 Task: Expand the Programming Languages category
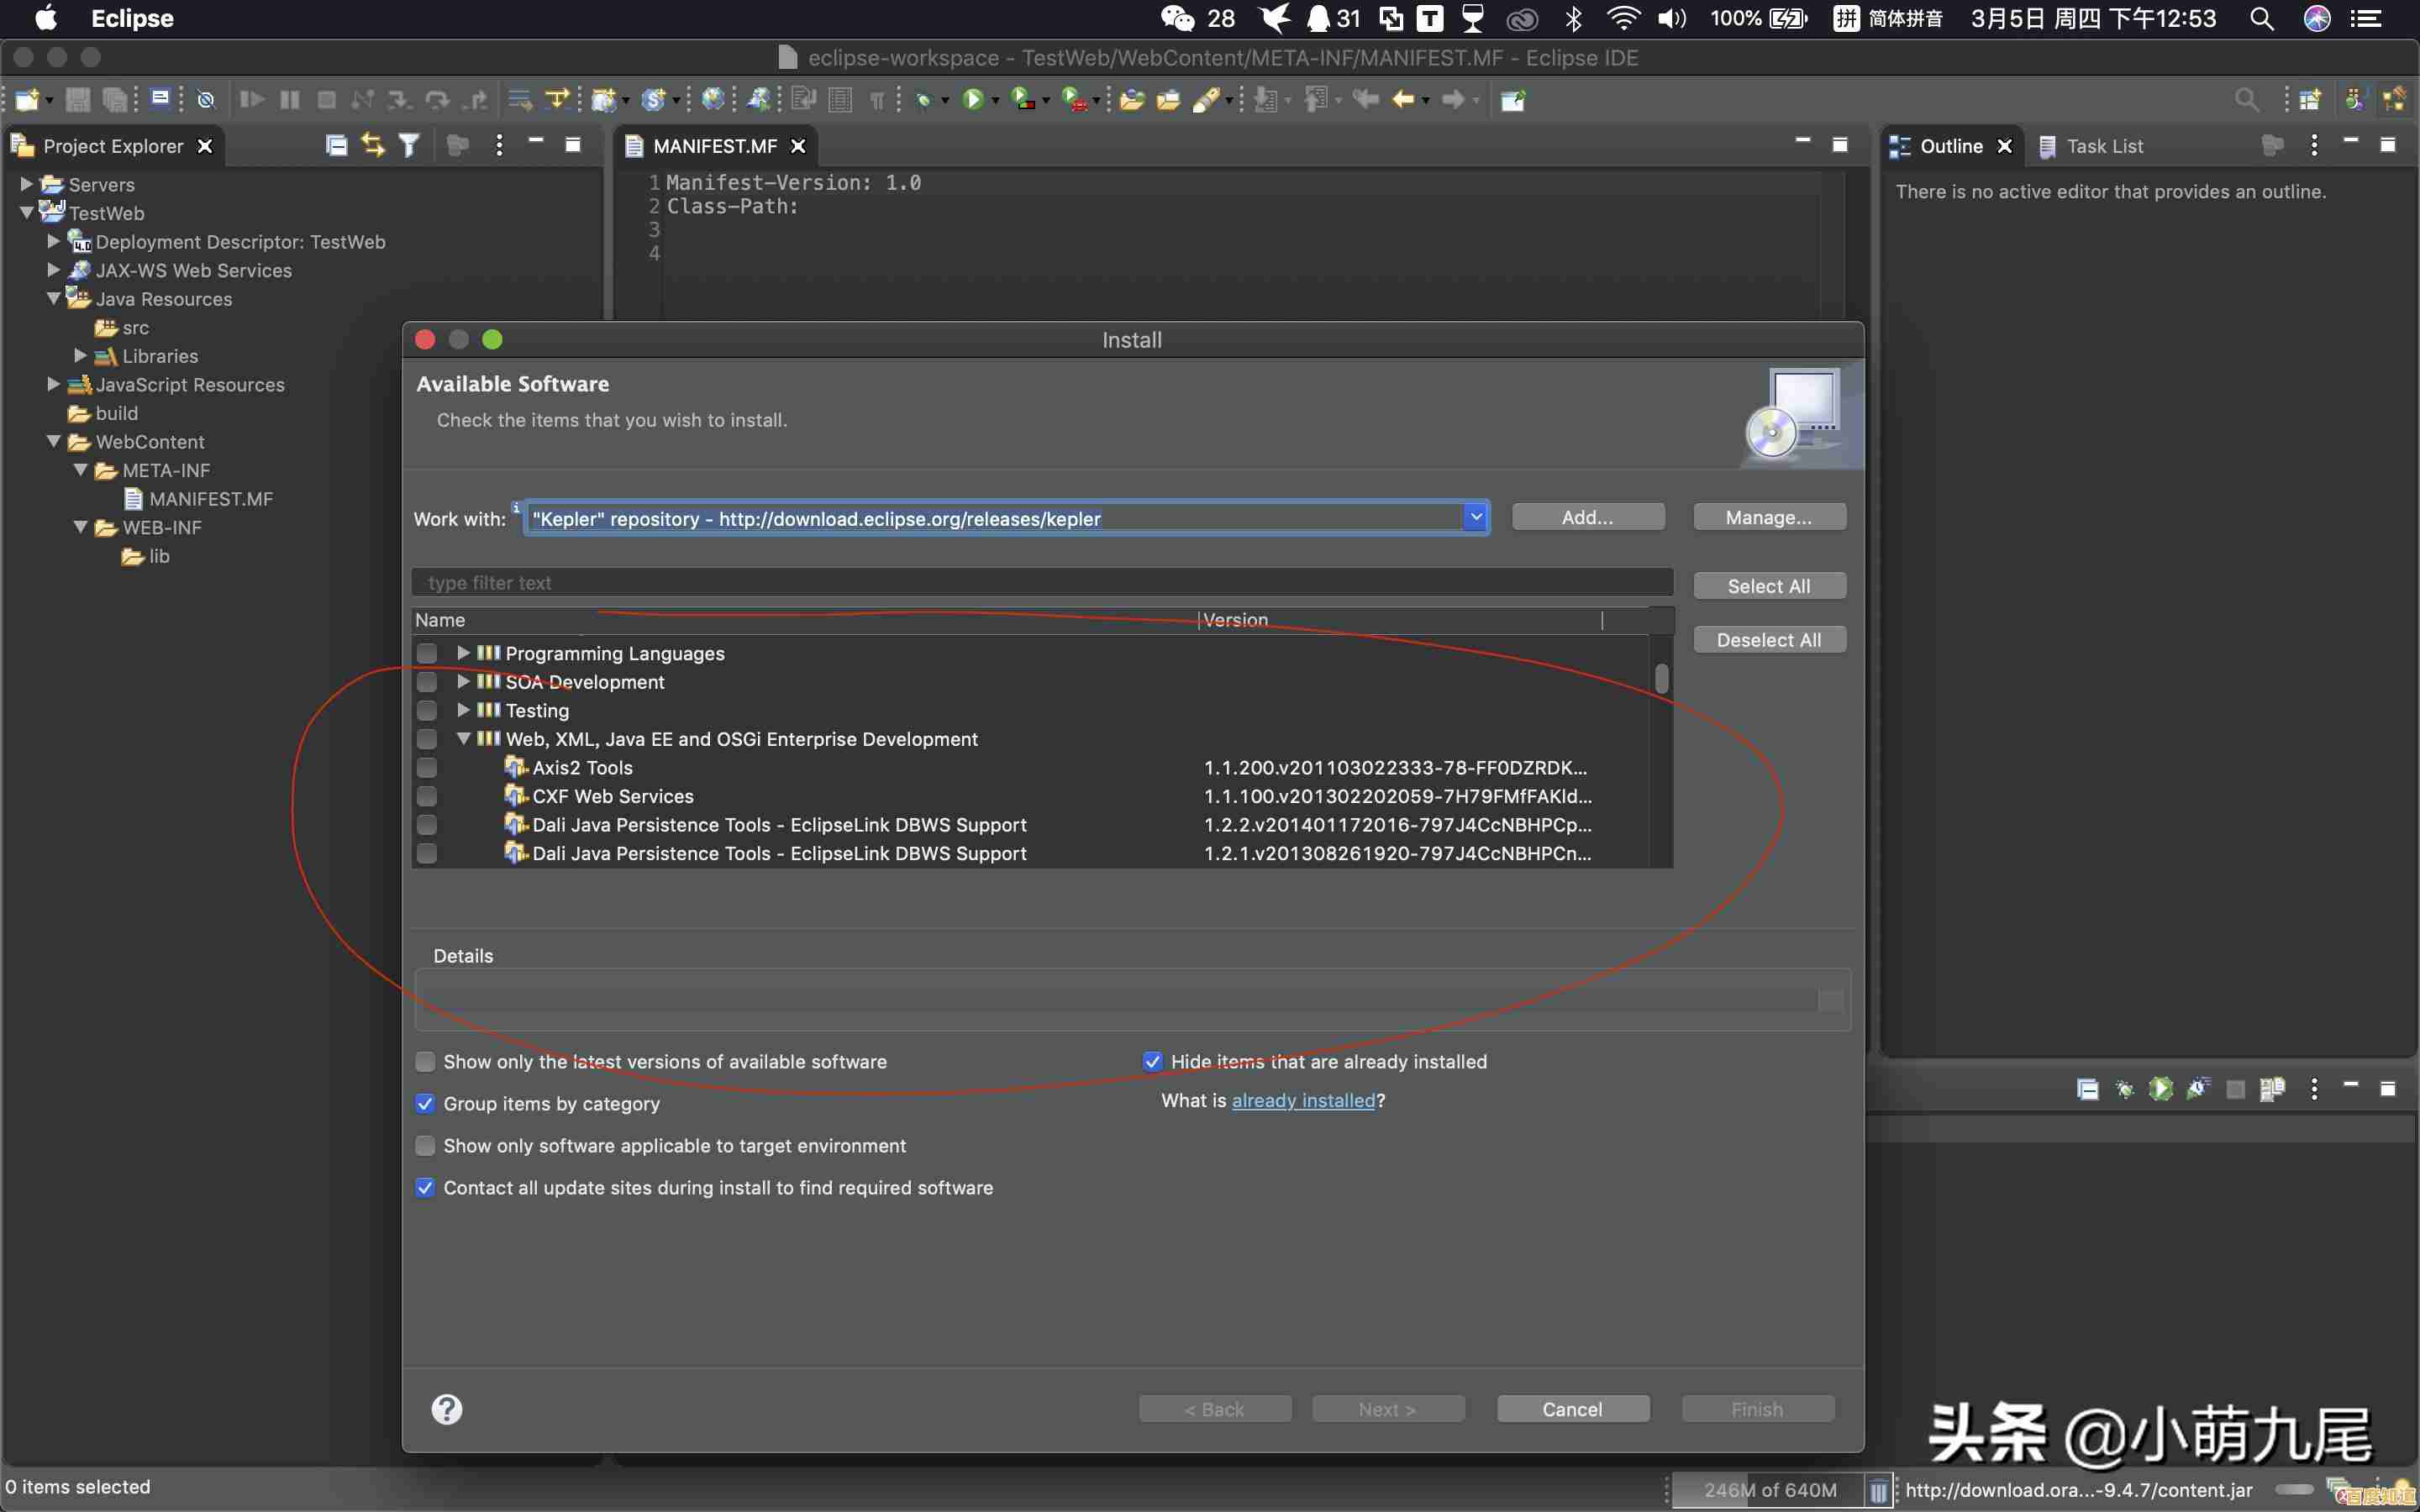[463, 653]
